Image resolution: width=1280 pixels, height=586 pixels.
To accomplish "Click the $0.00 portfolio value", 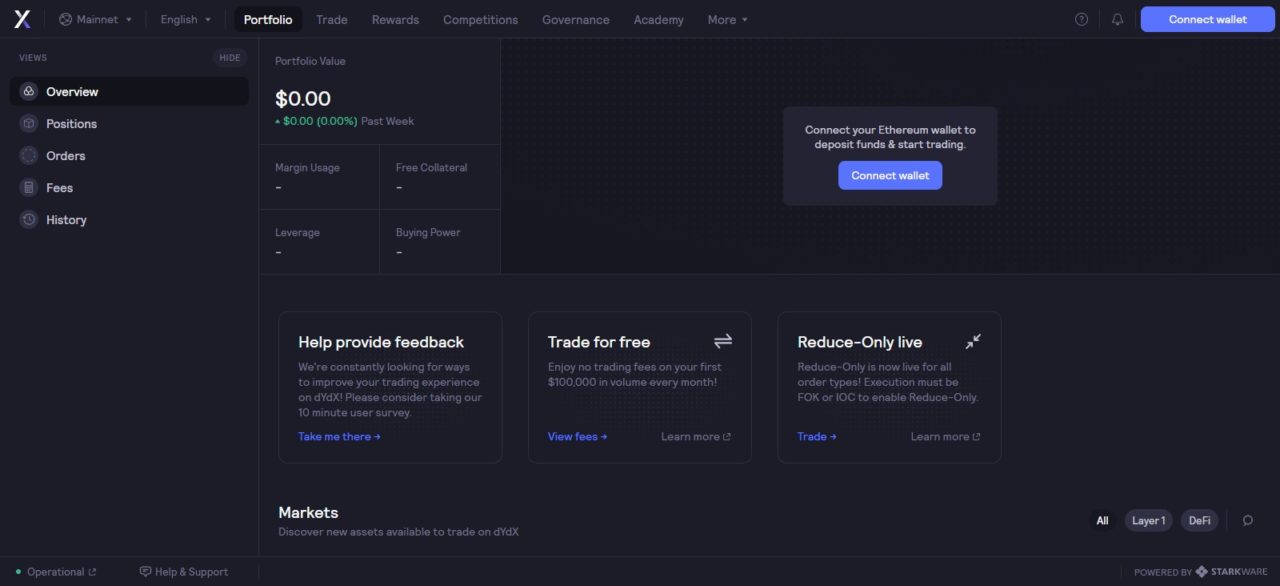I will [x=303, y=98].
